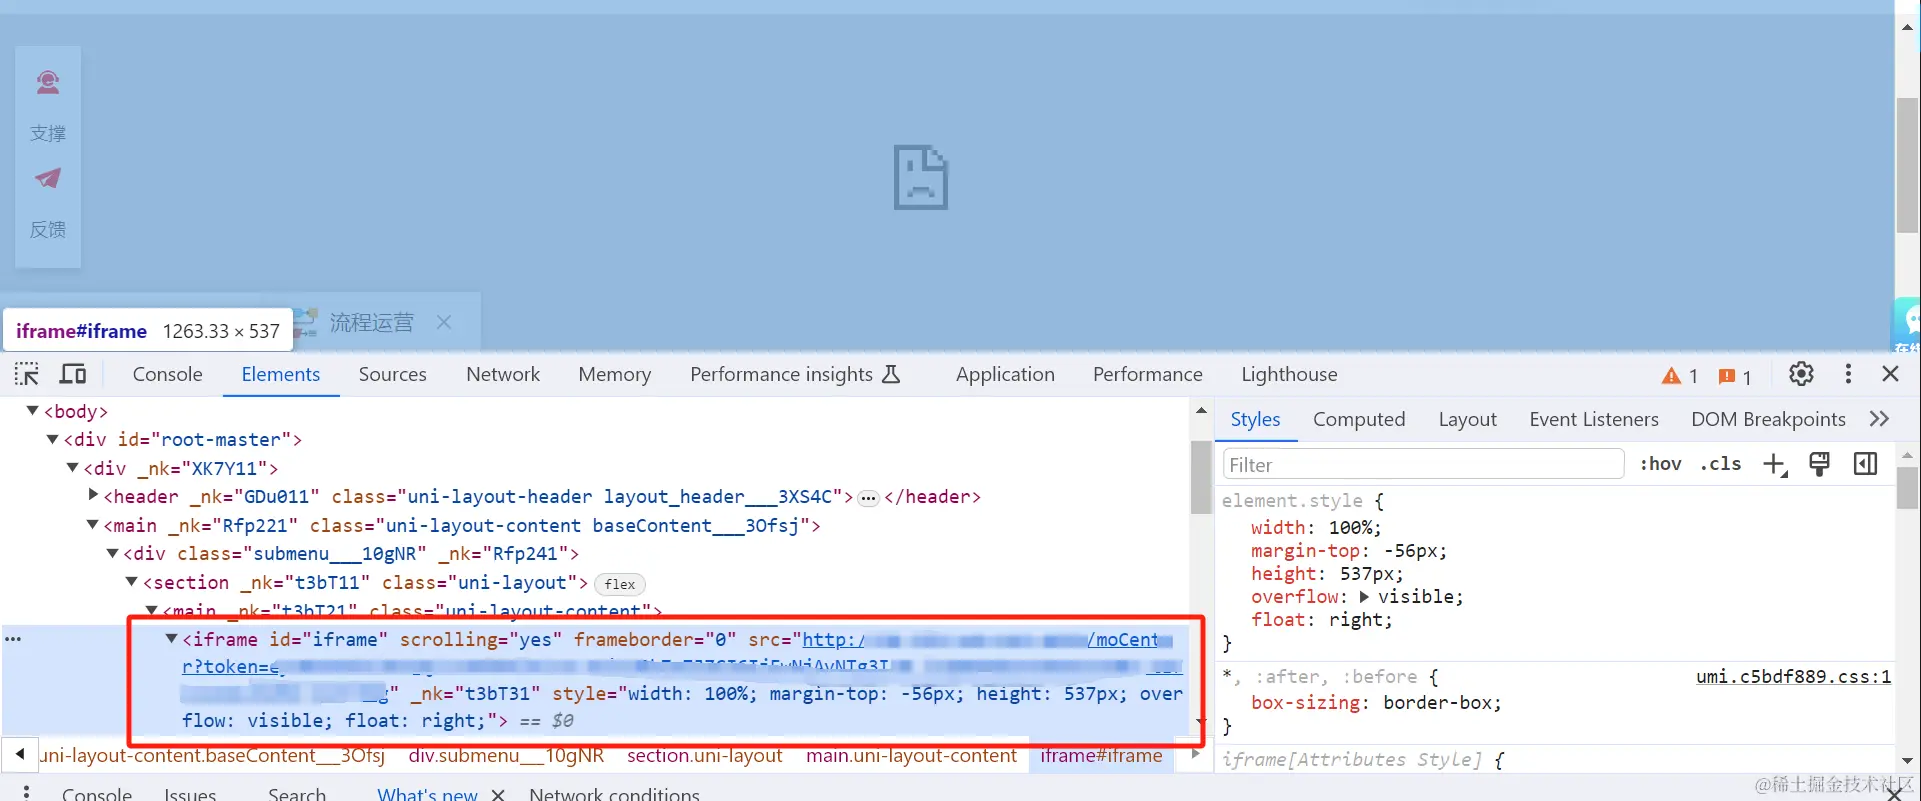This screenshot has width=1921, height=801.
Task: Switch to the Network tab
Action: pos(503,374)
